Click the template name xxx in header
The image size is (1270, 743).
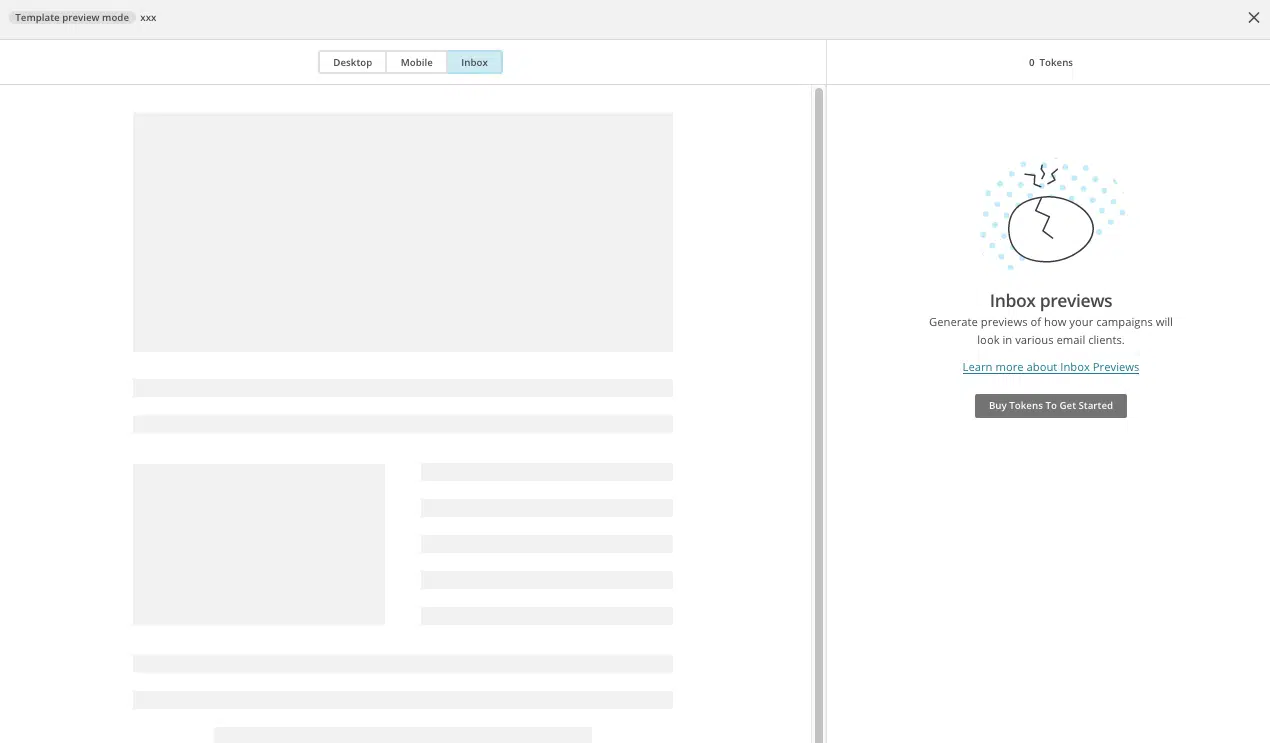pos(148,18)
